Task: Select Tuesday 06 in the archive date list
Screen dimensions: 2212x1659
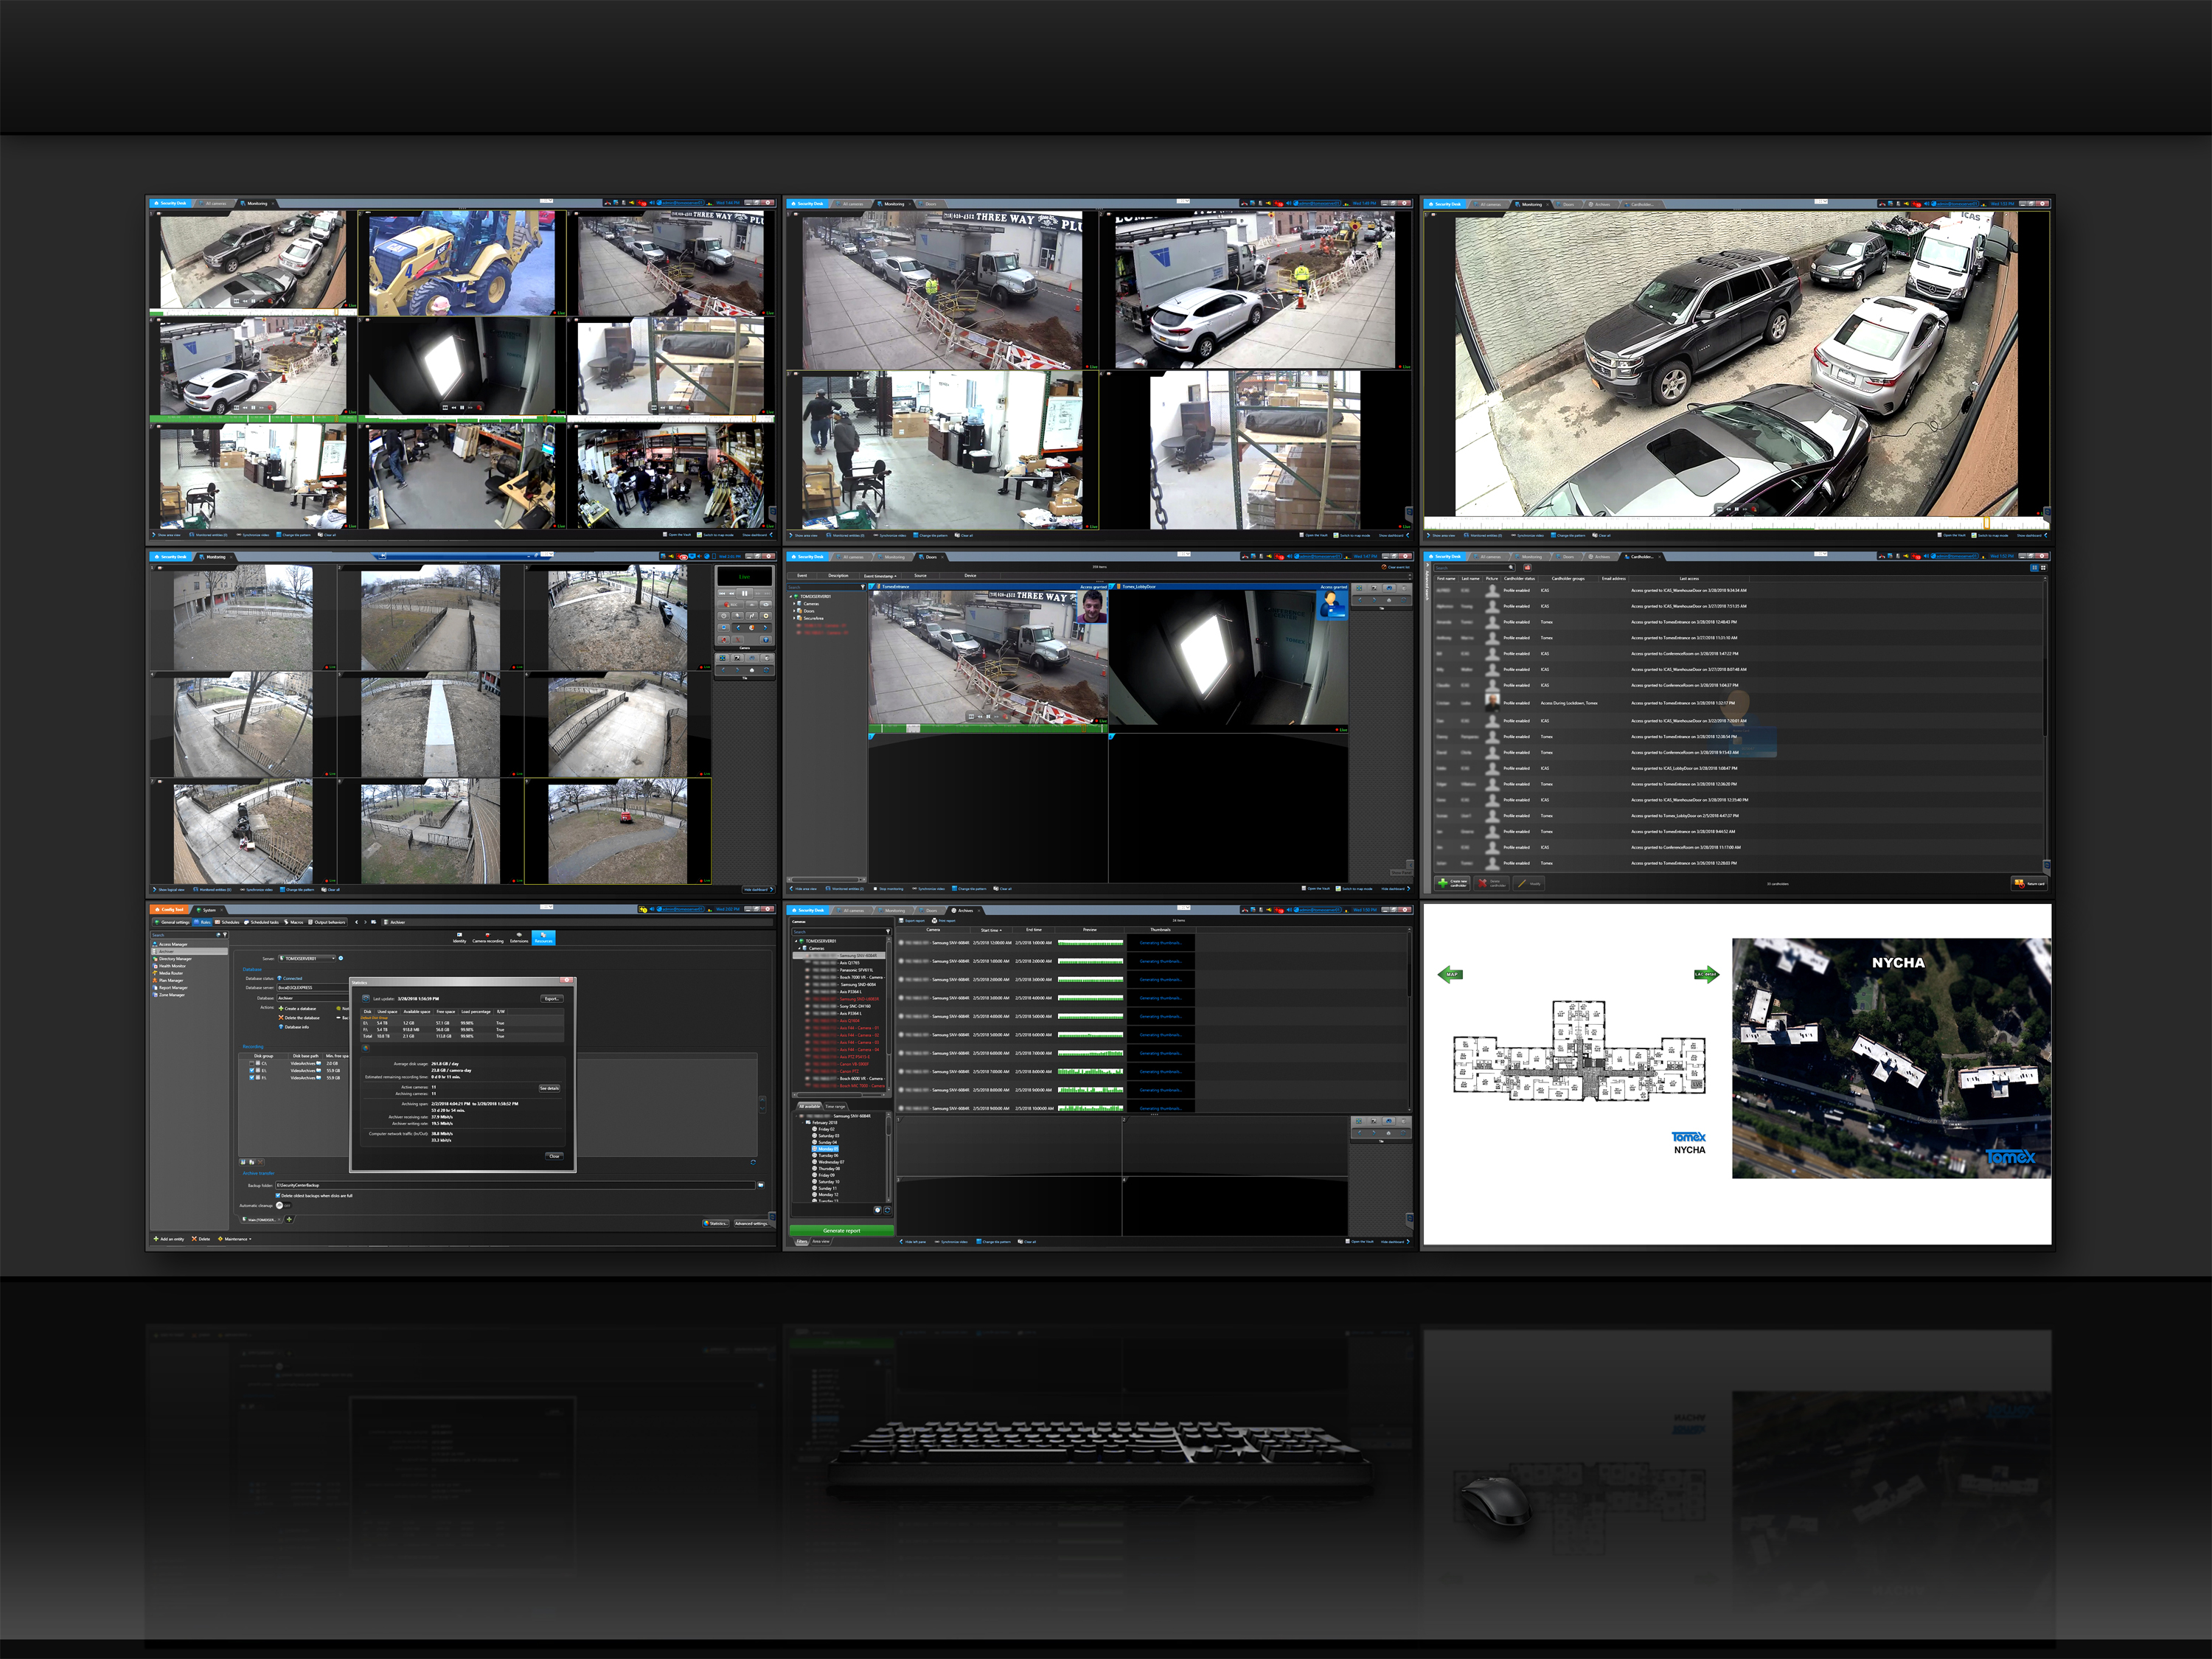Action: click(x=828, y=1156)
